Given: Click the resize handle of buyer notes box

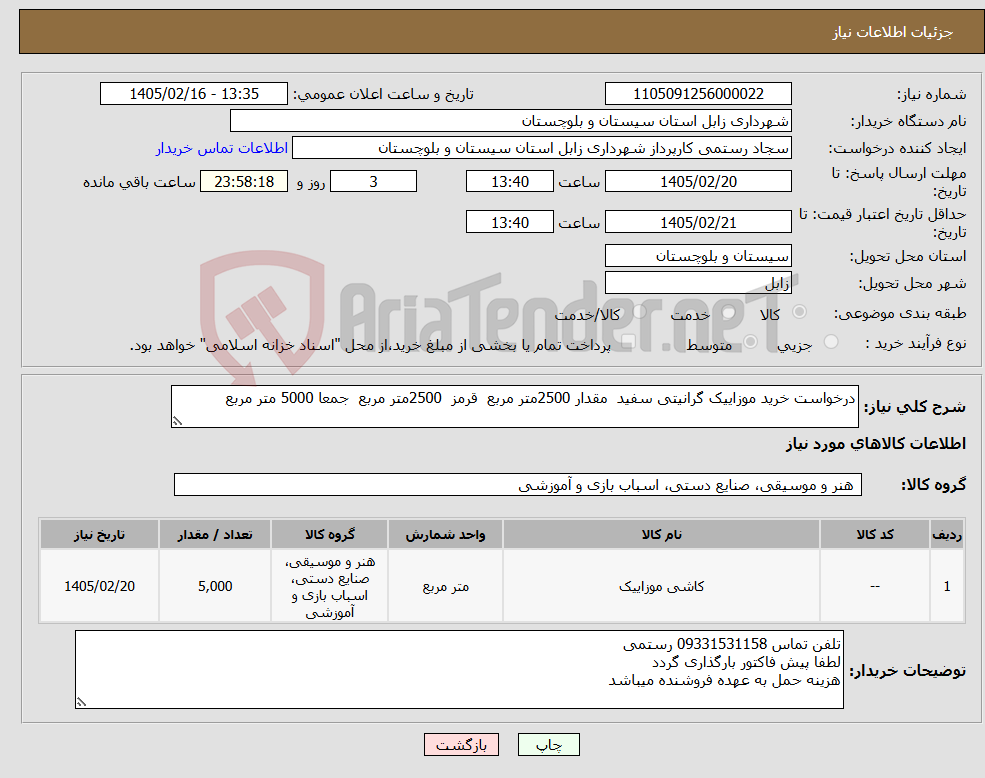Looking at the screenshot, I should [81, 703].
